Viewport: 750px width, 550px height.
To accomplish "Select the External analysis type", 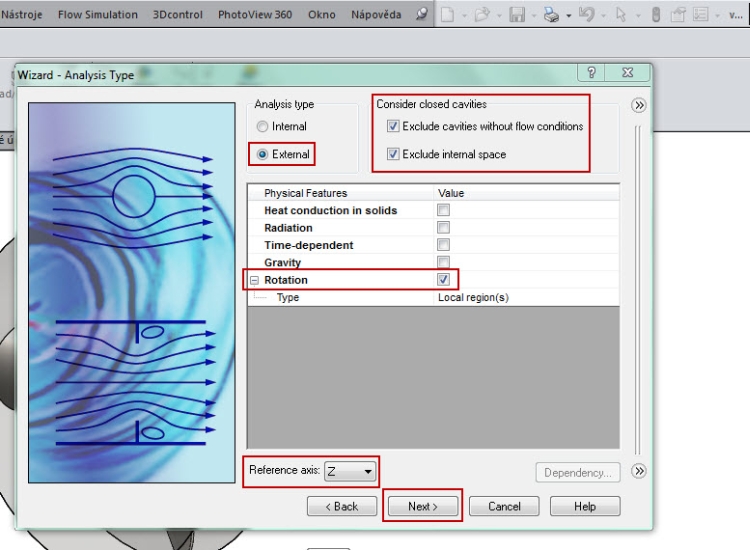I will (x=262, y=154).
